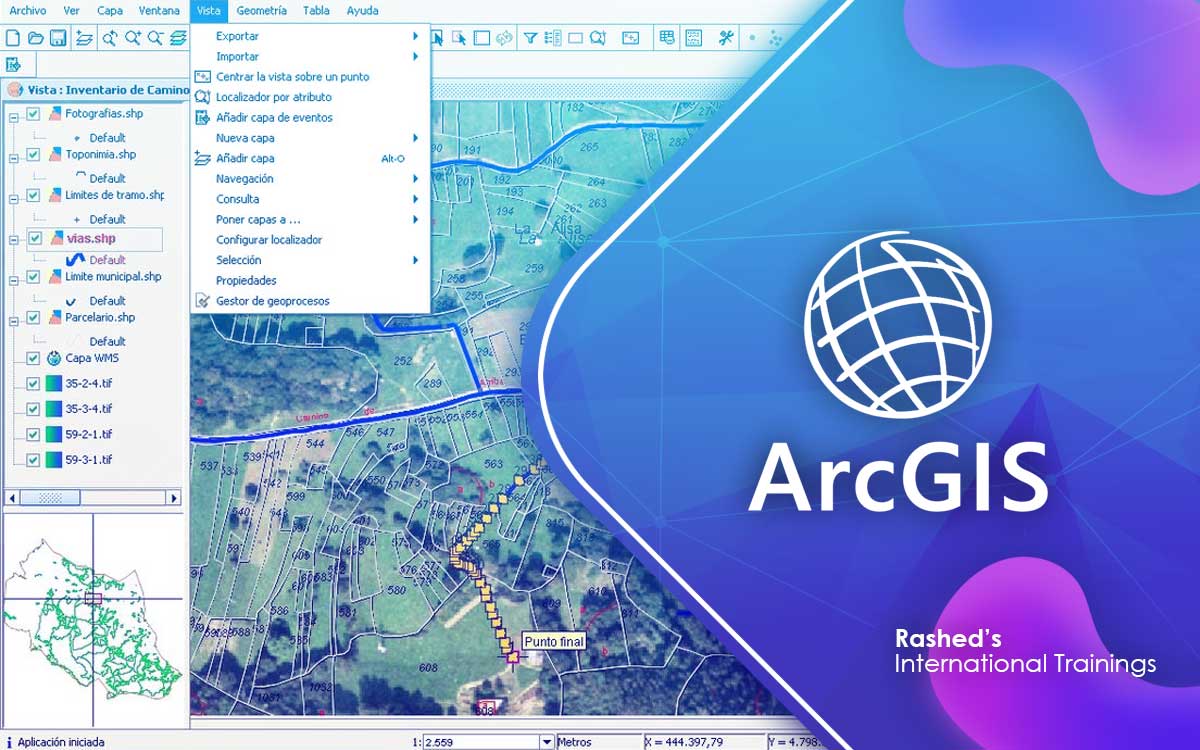Choose Gestor de geoprocesos menu entry
1200x750 pixels.
310,300
